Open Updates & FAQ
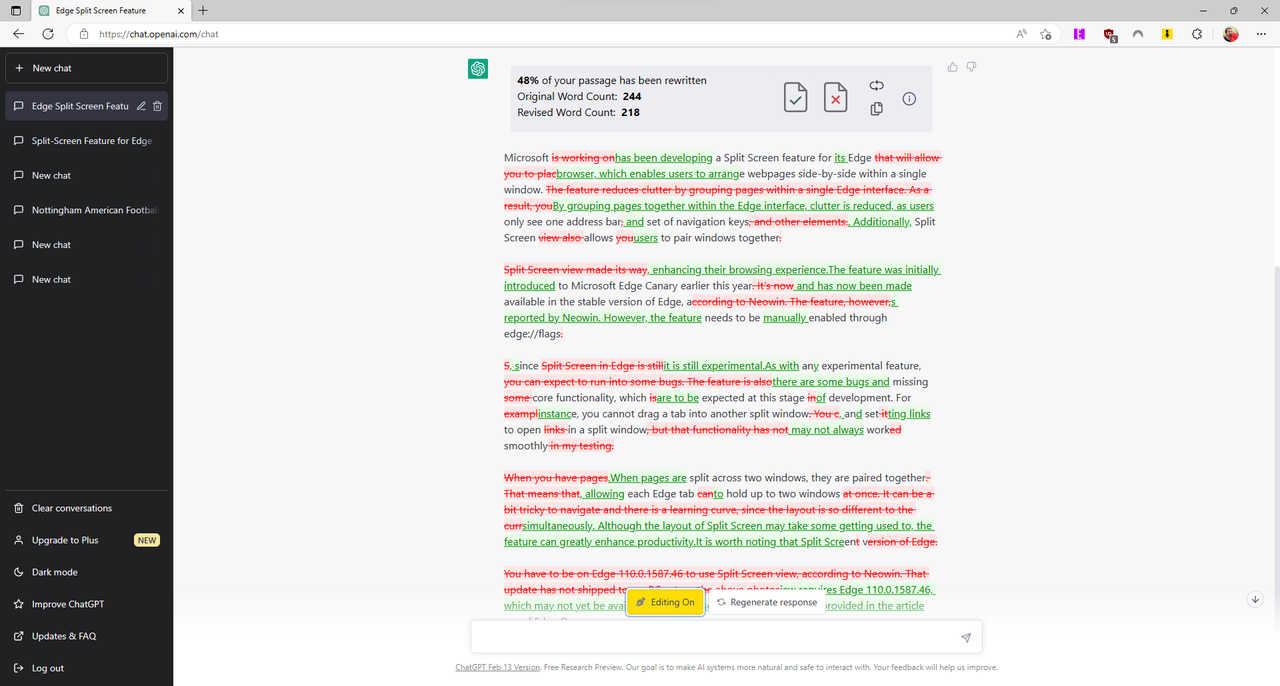Viewport: 1280px width, 686px height. point(87,636)
